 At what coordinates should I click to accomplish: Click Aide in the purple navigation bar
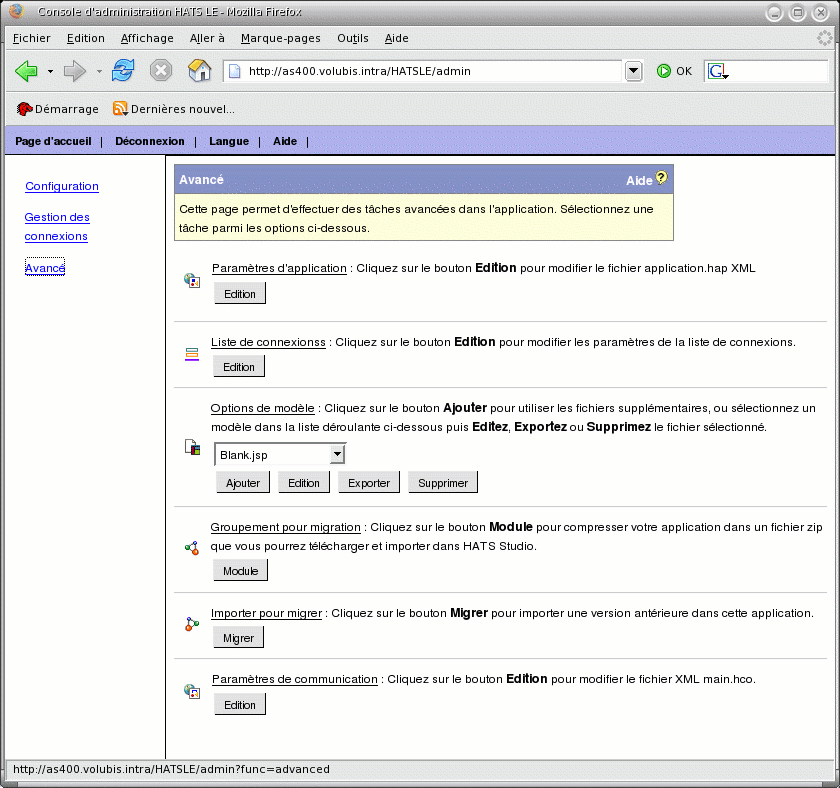[x=285, y=141]
